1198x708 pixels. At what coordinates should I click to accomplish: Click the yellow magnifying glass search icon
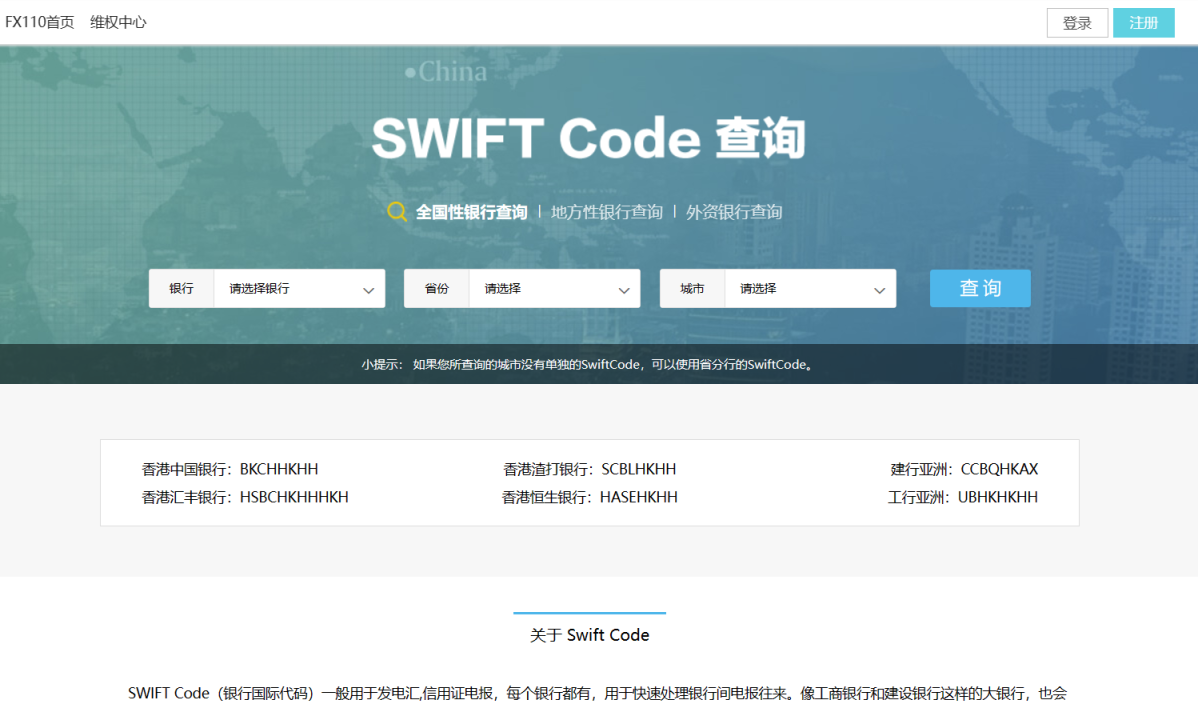point(397,211)
